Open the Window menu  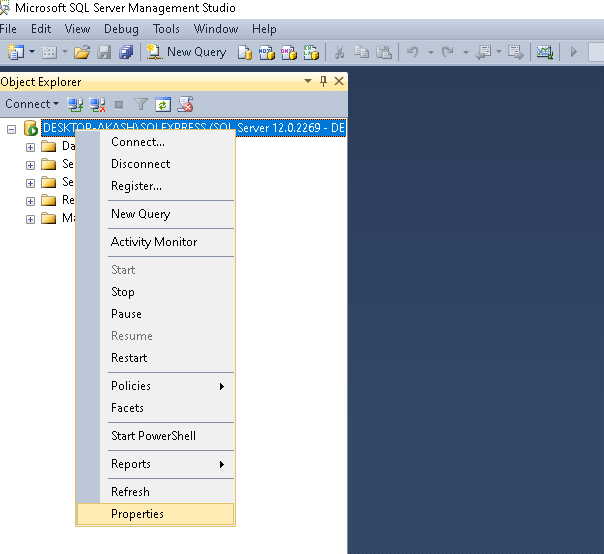(216, 29)
